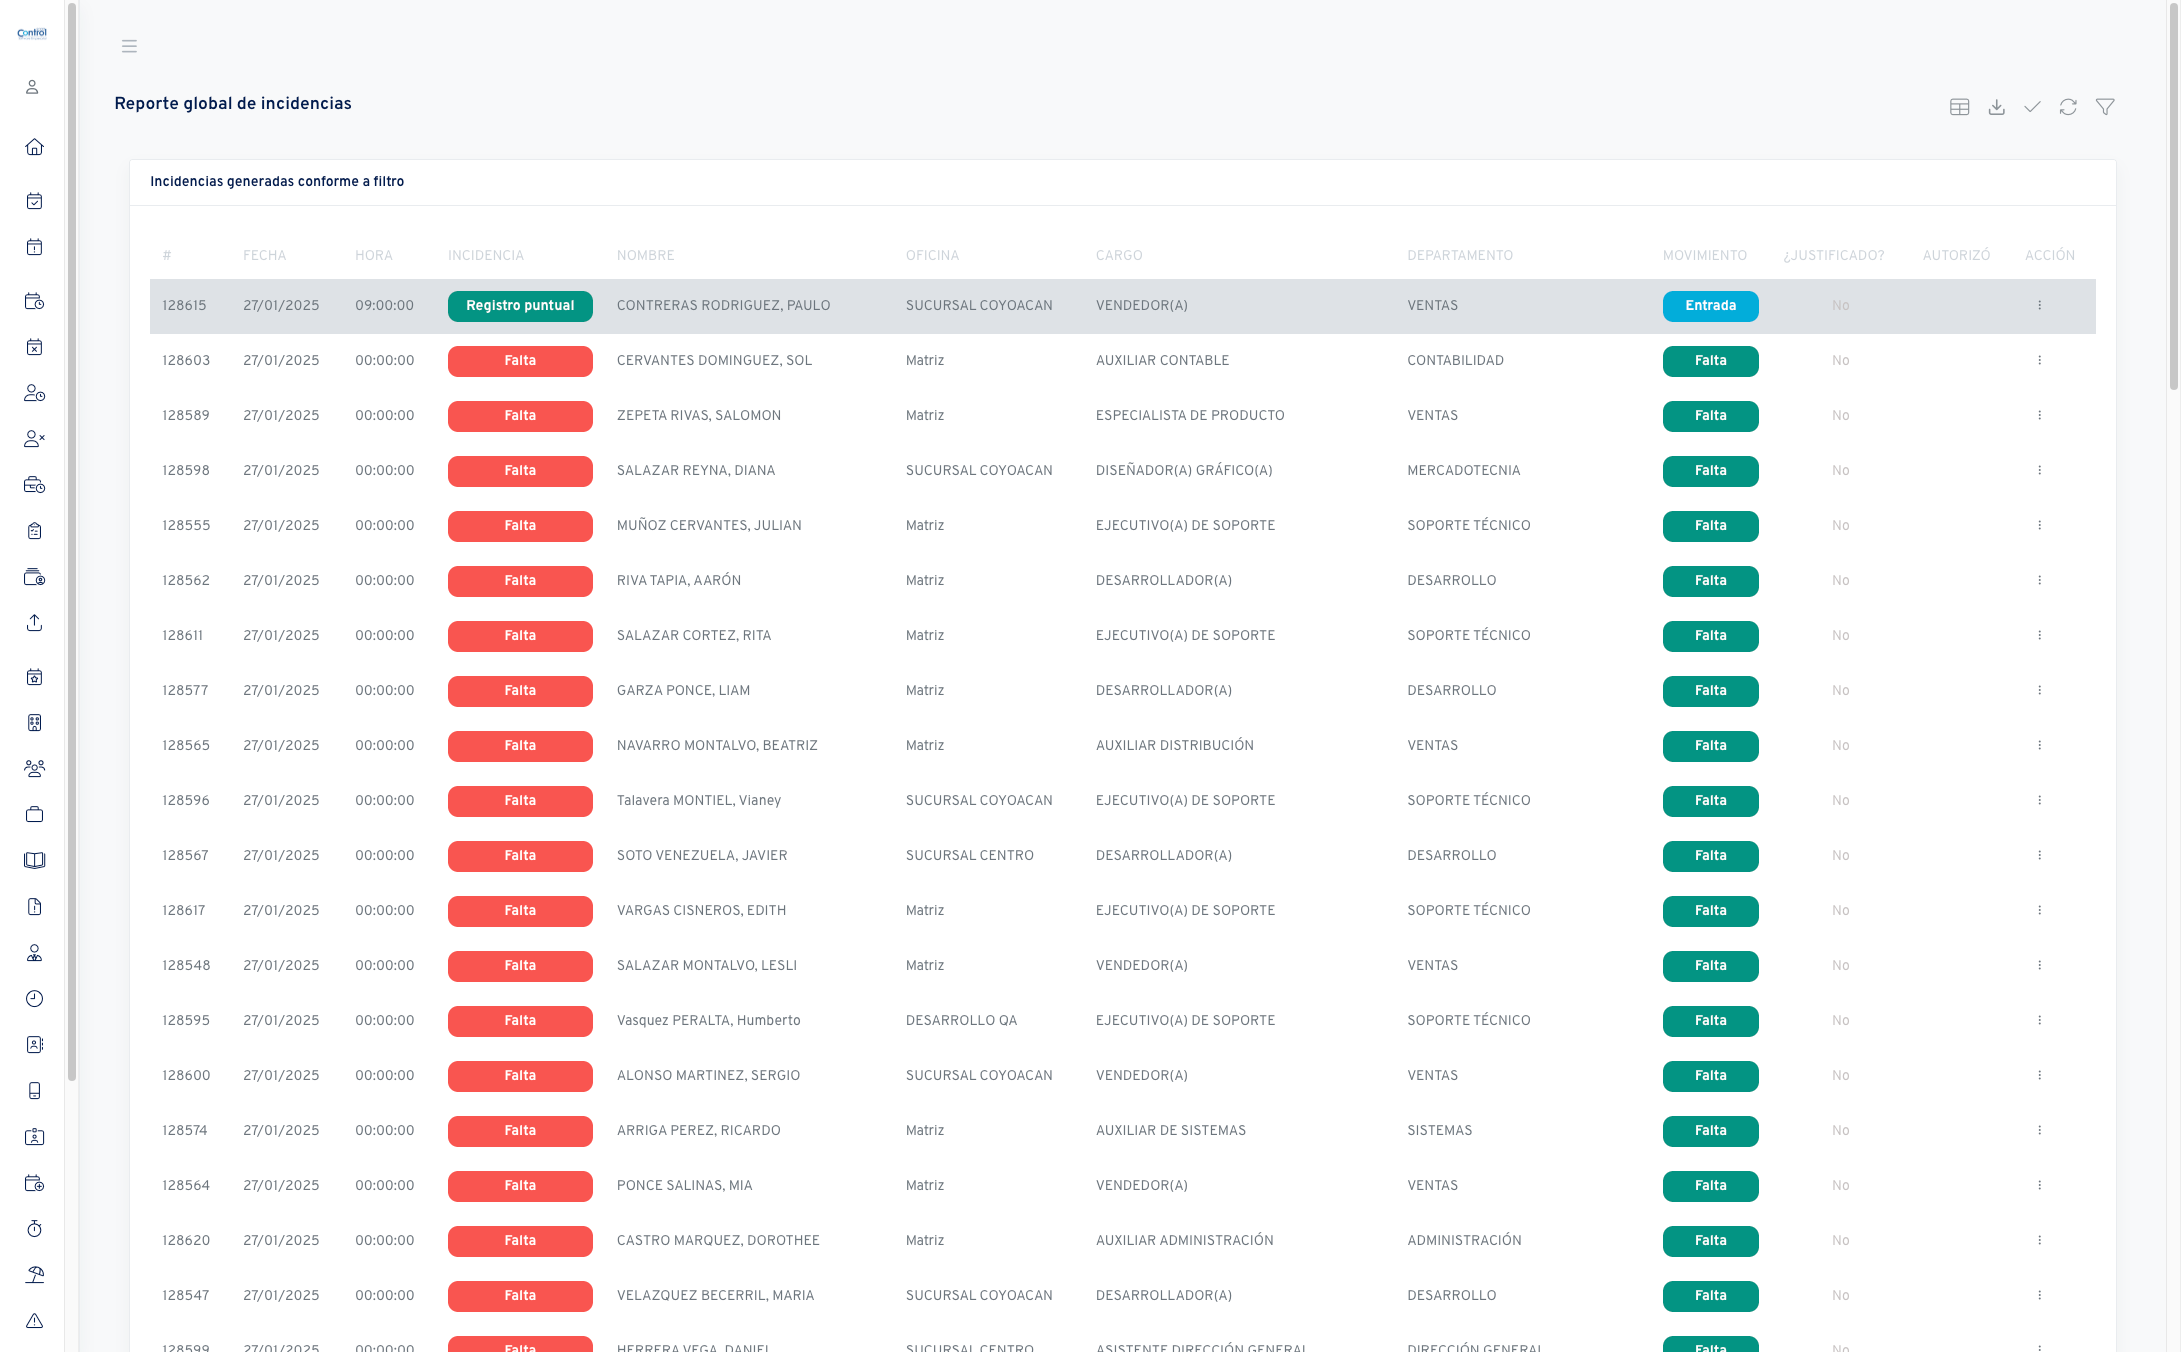Open the hamburger menu icon

click(129, 46)
